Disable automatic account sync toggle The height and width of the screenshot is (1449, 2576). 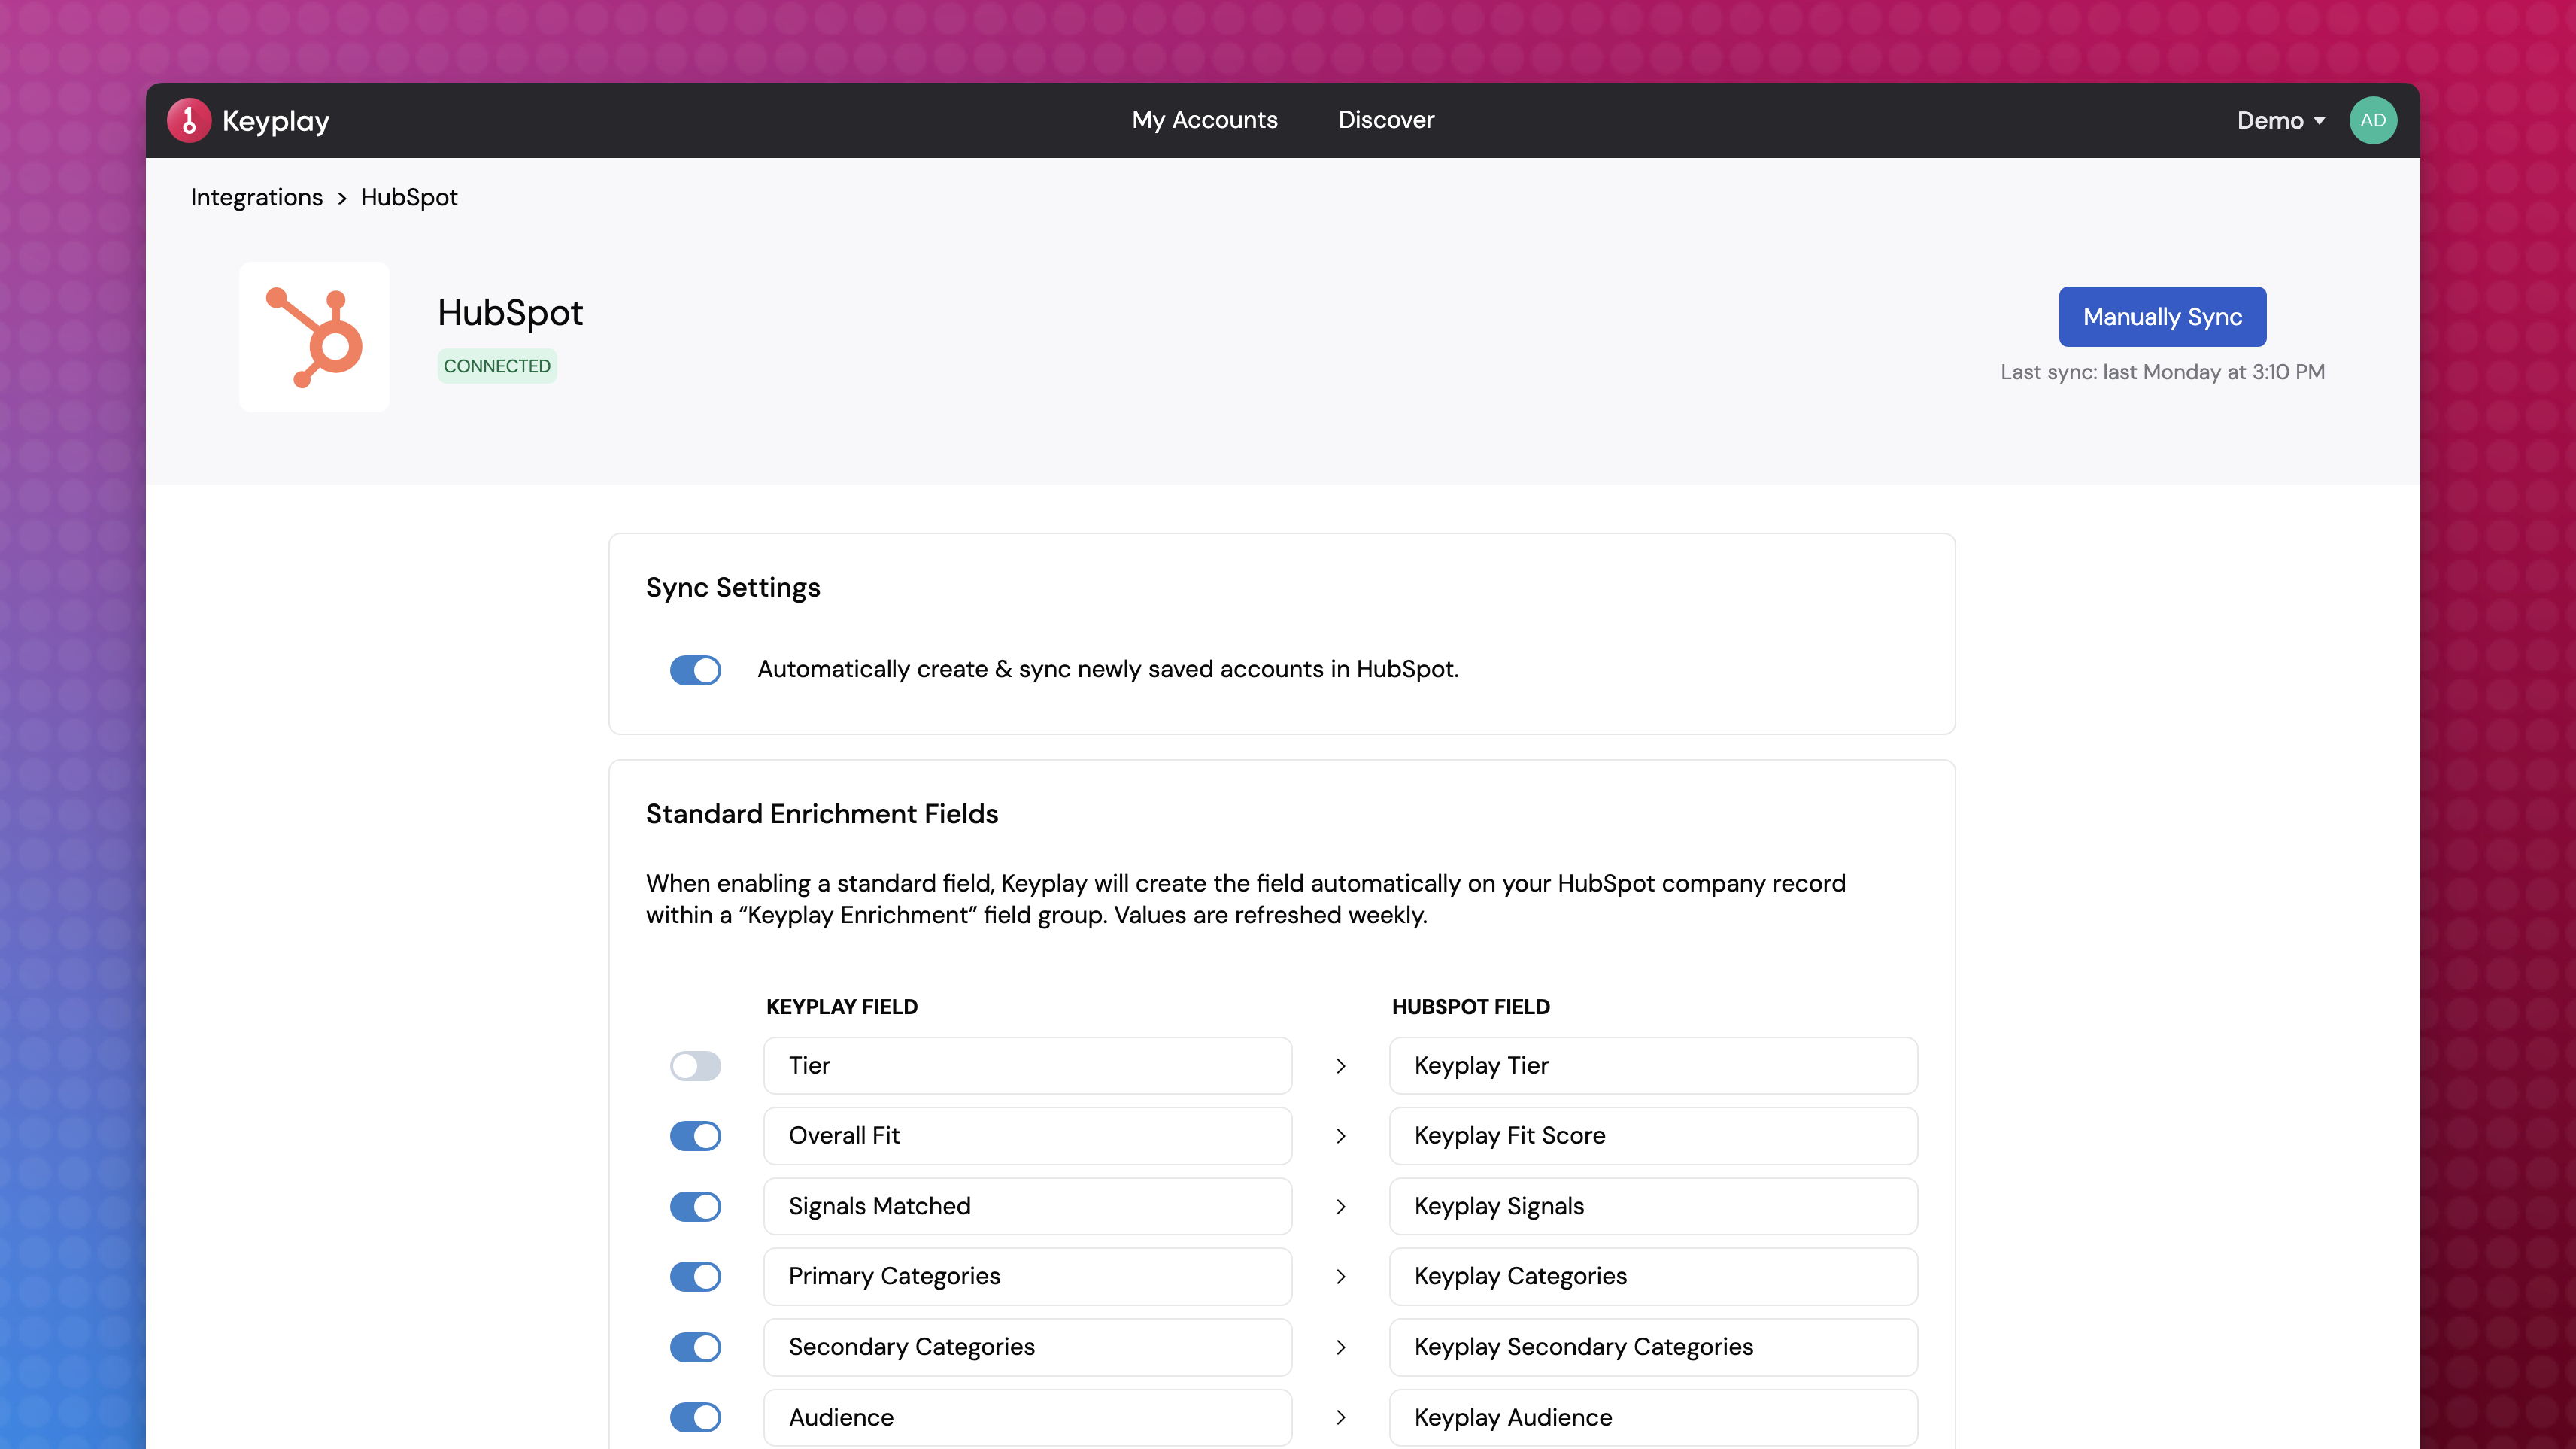(x=695, y=669)
